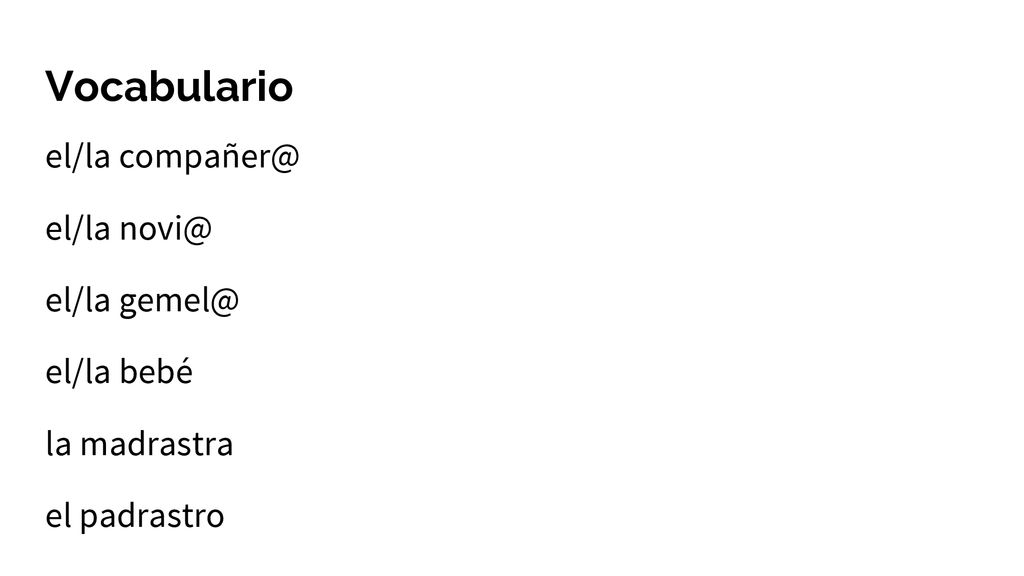Viewport: 1024px width, 576px height.
Task: Click the Vocabulario slide title
Action: click(x=169, y=86)
